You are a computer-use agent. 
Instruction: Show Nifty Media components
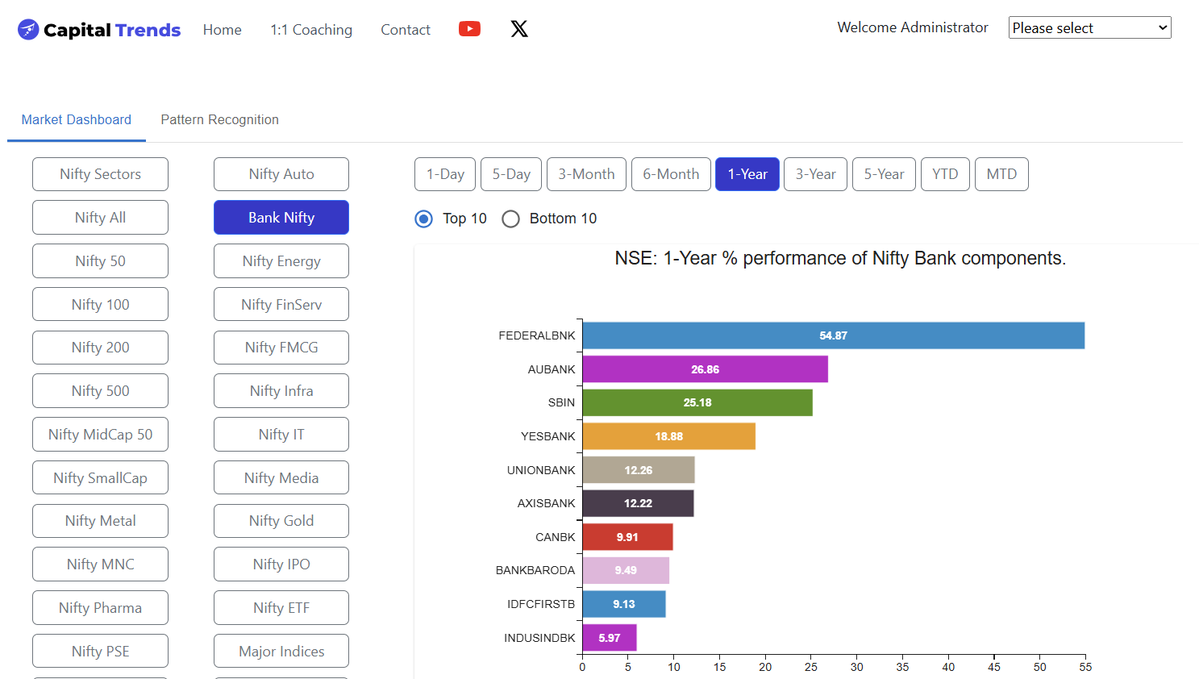pos(281,478)
